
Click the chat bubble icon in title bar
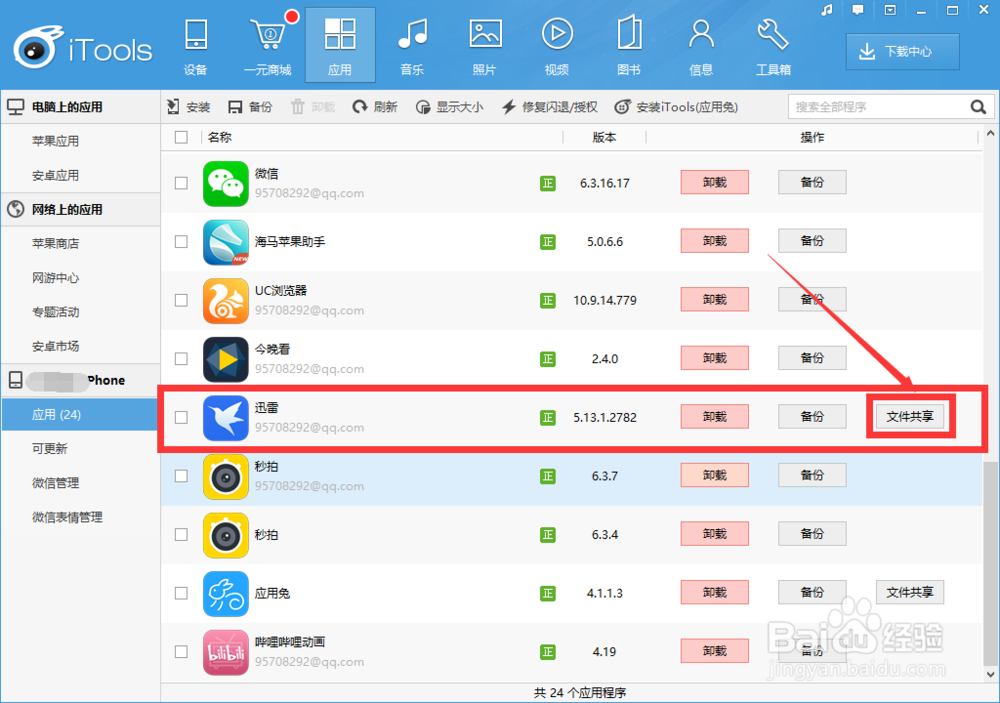click(x=858, y=10)
